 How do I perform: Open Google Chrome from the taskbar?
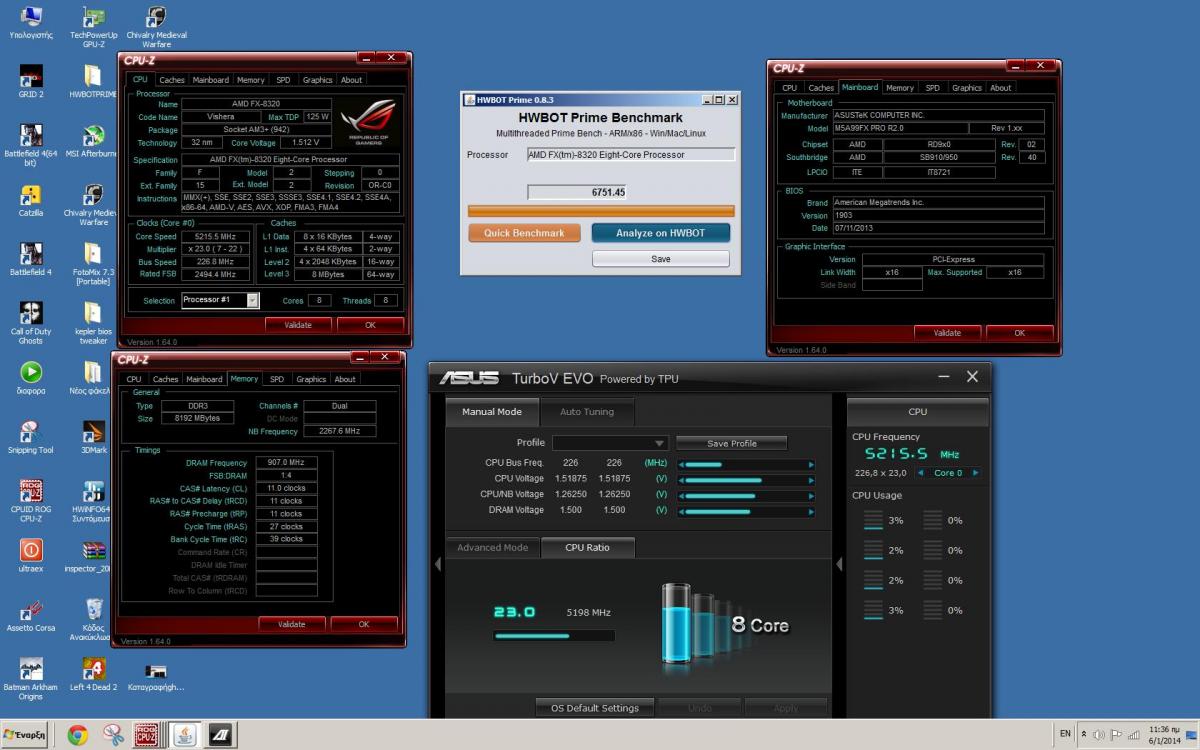77,735
